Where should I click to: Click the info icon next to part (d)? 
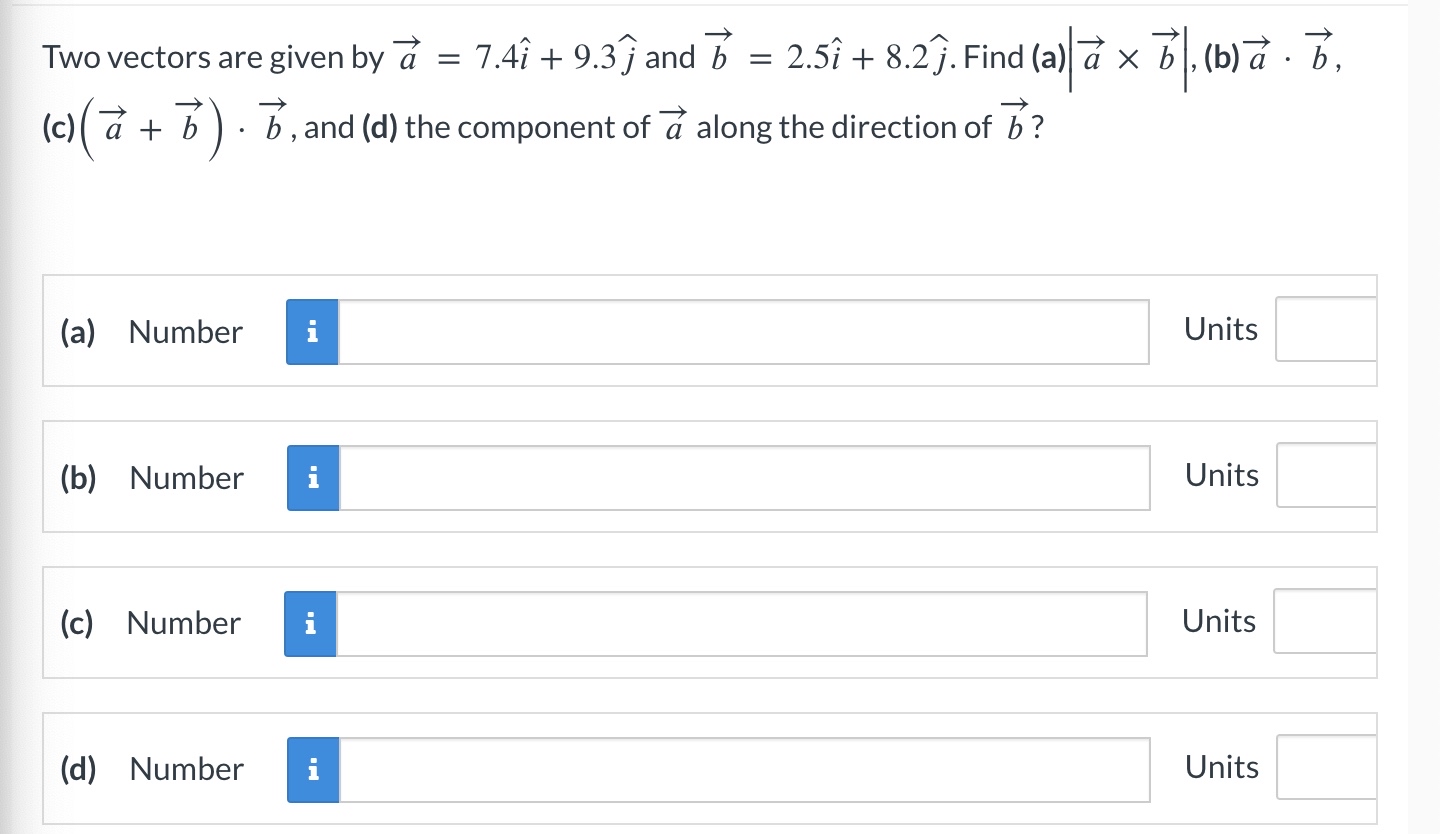(312, 769)
